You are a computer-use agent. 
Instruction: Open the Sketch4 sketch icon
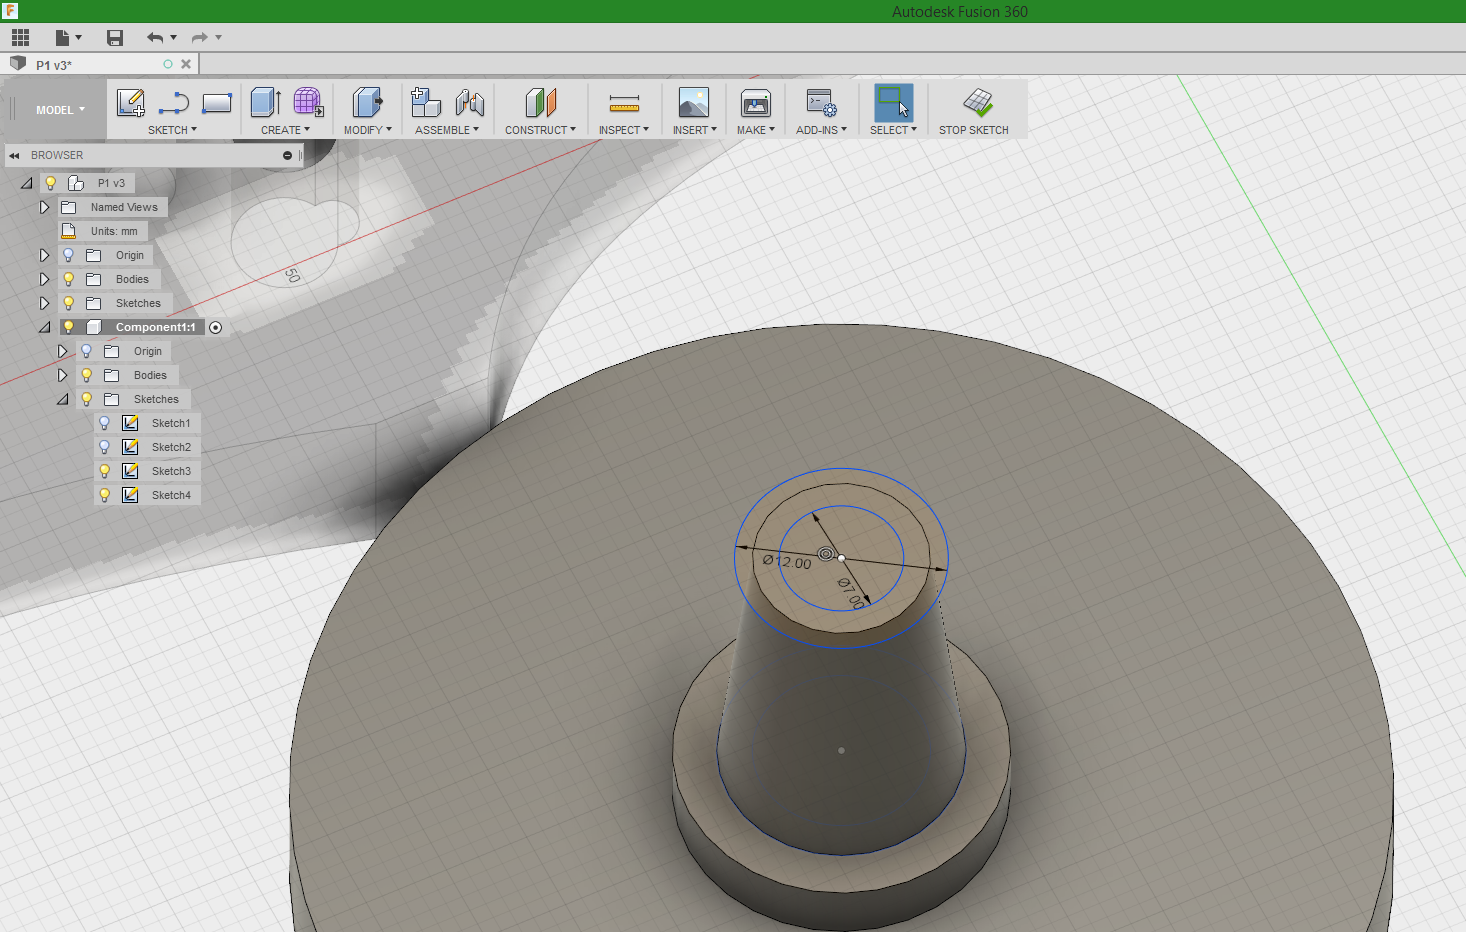click(x=130, y=495)
